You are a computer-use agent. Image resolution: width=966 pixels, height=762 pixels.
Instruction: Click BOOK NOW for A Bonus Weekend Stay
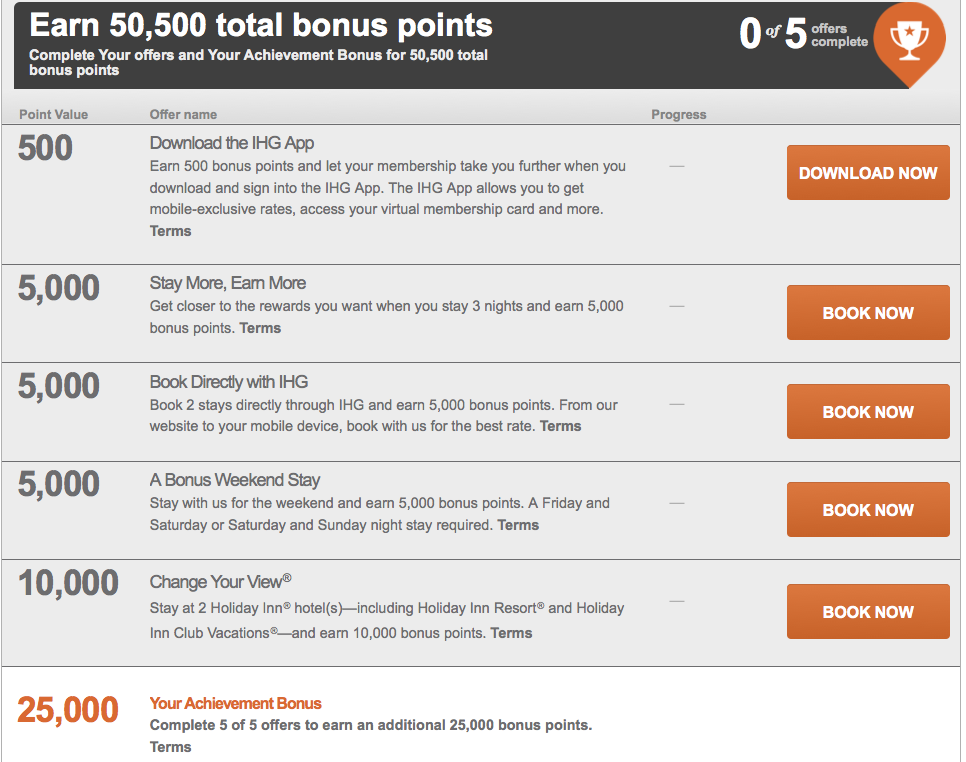pyautogui.click(x=868, y=510)
